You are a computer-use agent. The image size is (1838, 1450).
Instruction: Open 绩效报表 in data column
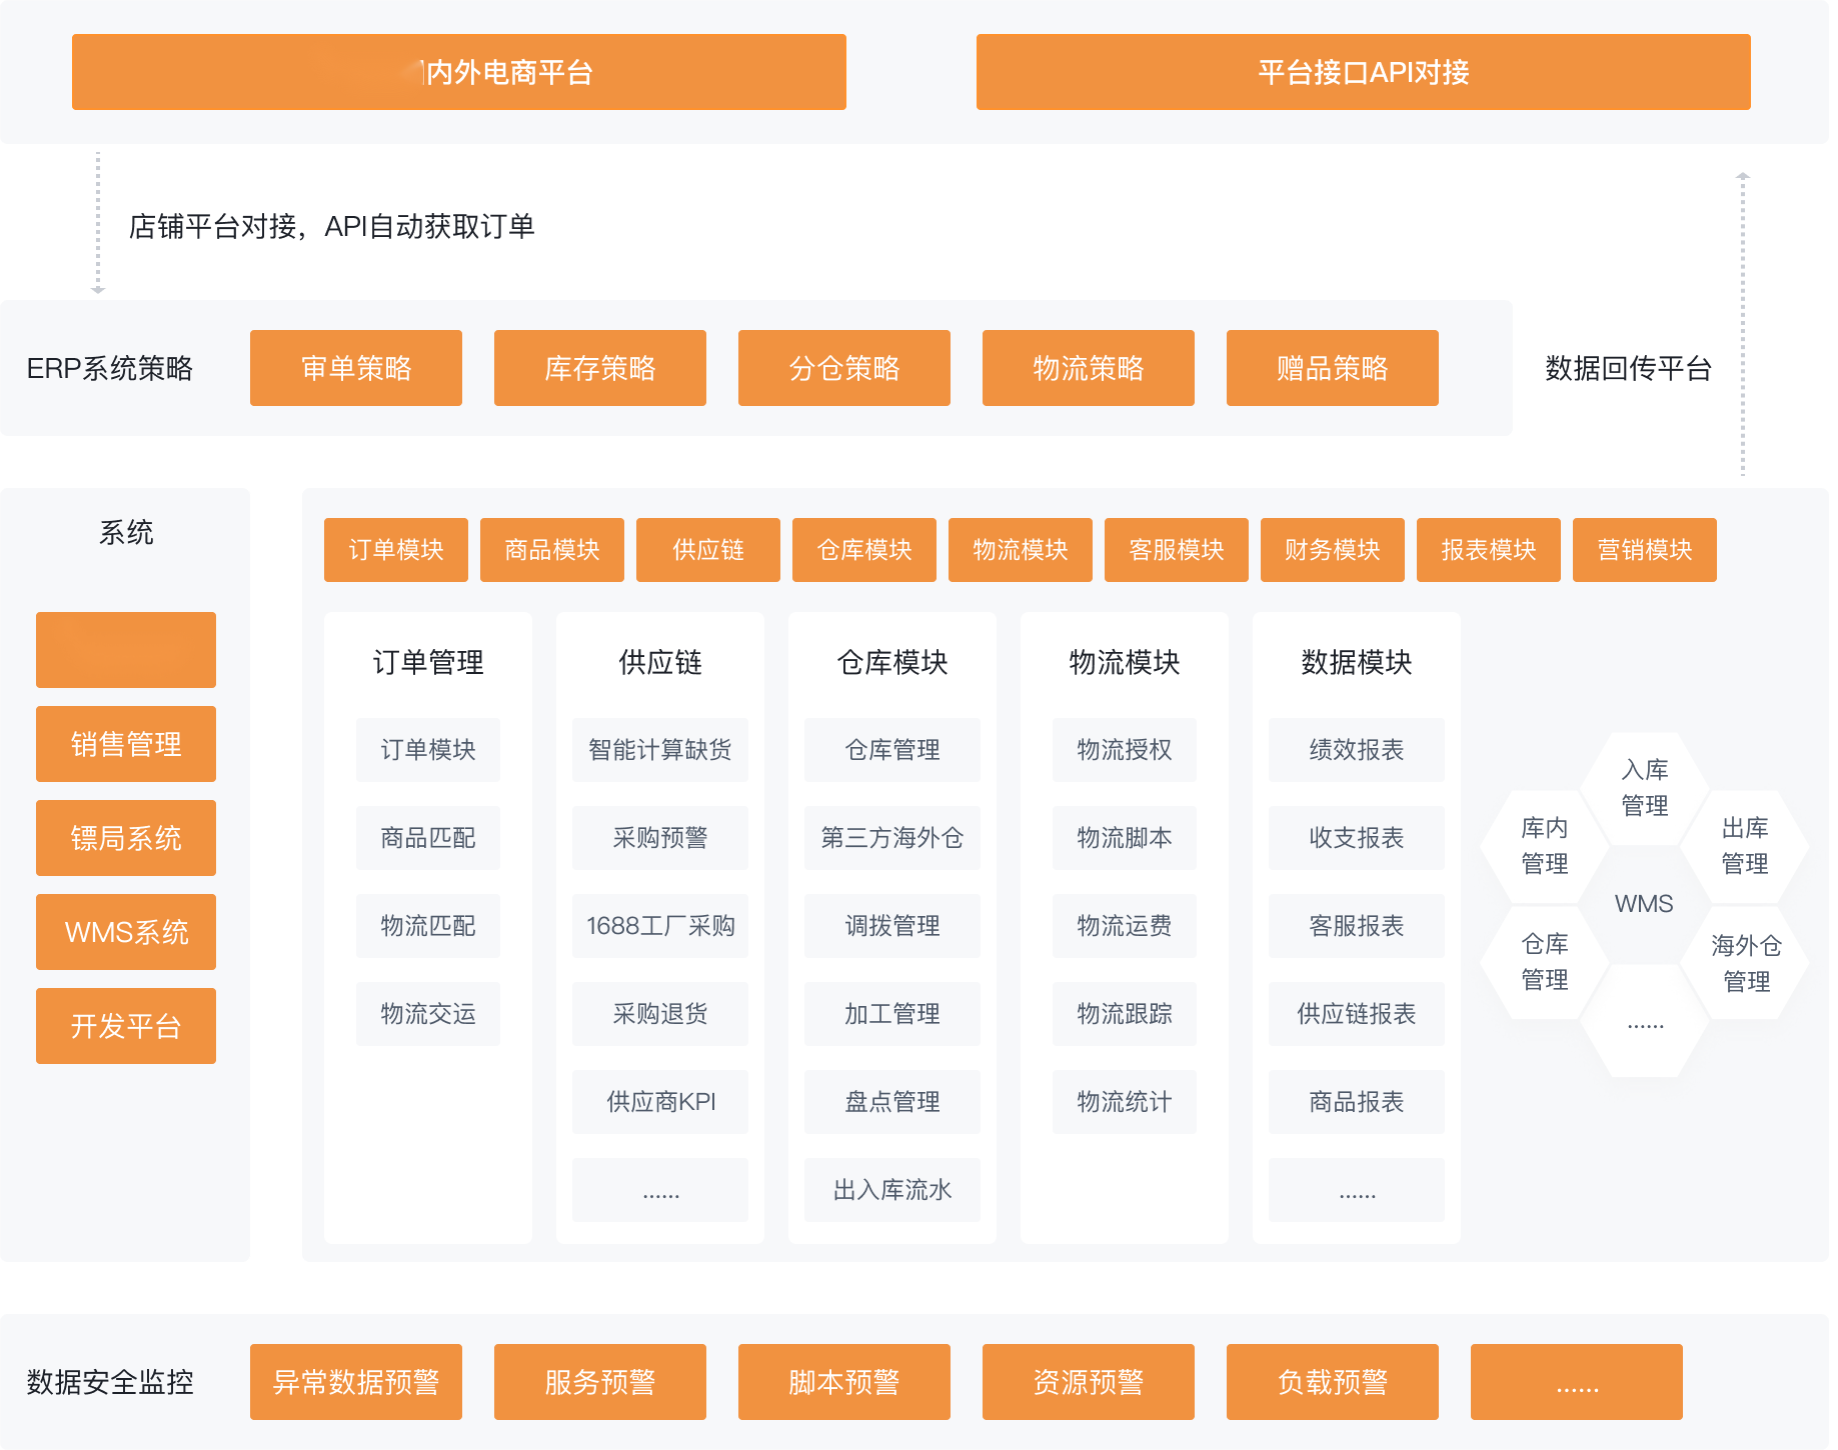click(1356, 750)
